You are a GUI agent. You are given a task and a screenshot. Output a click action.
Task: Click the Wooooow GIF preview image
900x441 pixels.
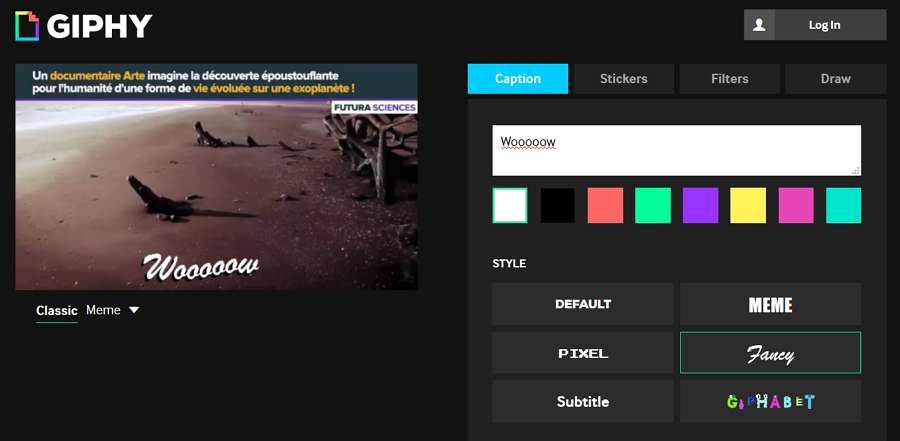click(x=216, y=177)
